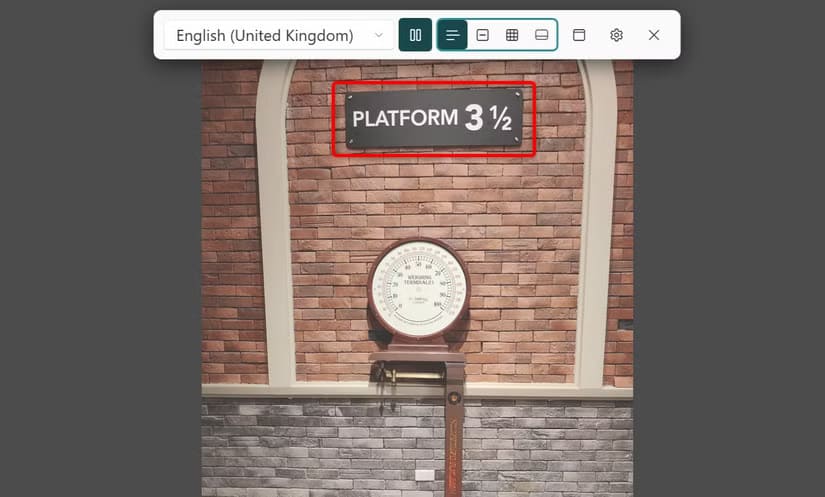
Task: Click the vertical red scale pole
Action: tap(454, 440)
